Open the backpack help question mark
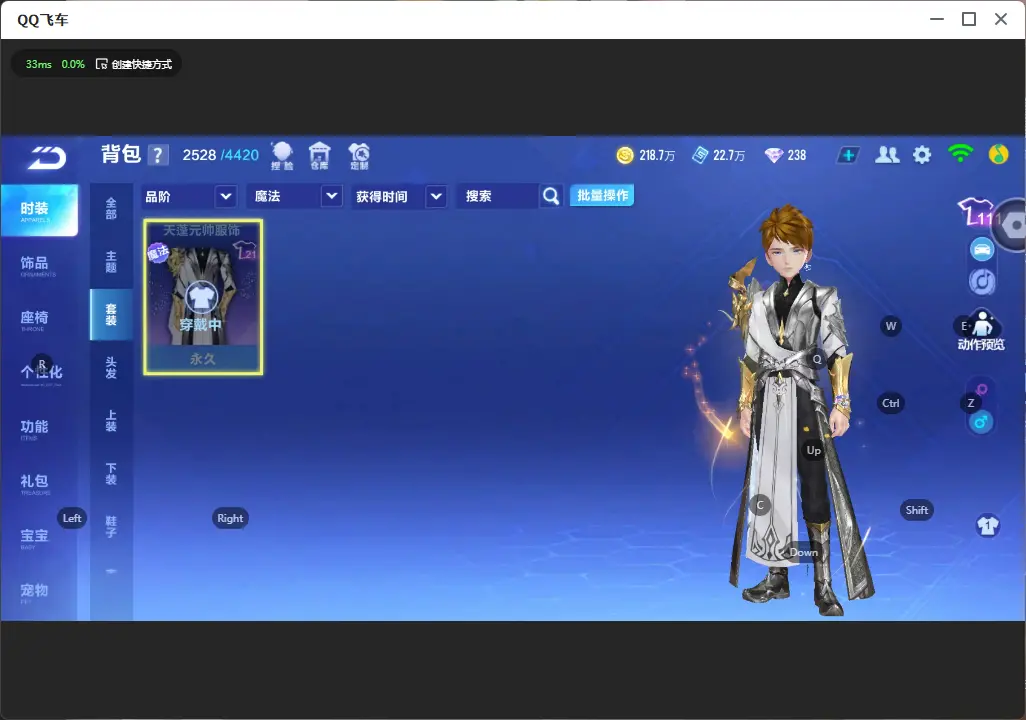 158,155
